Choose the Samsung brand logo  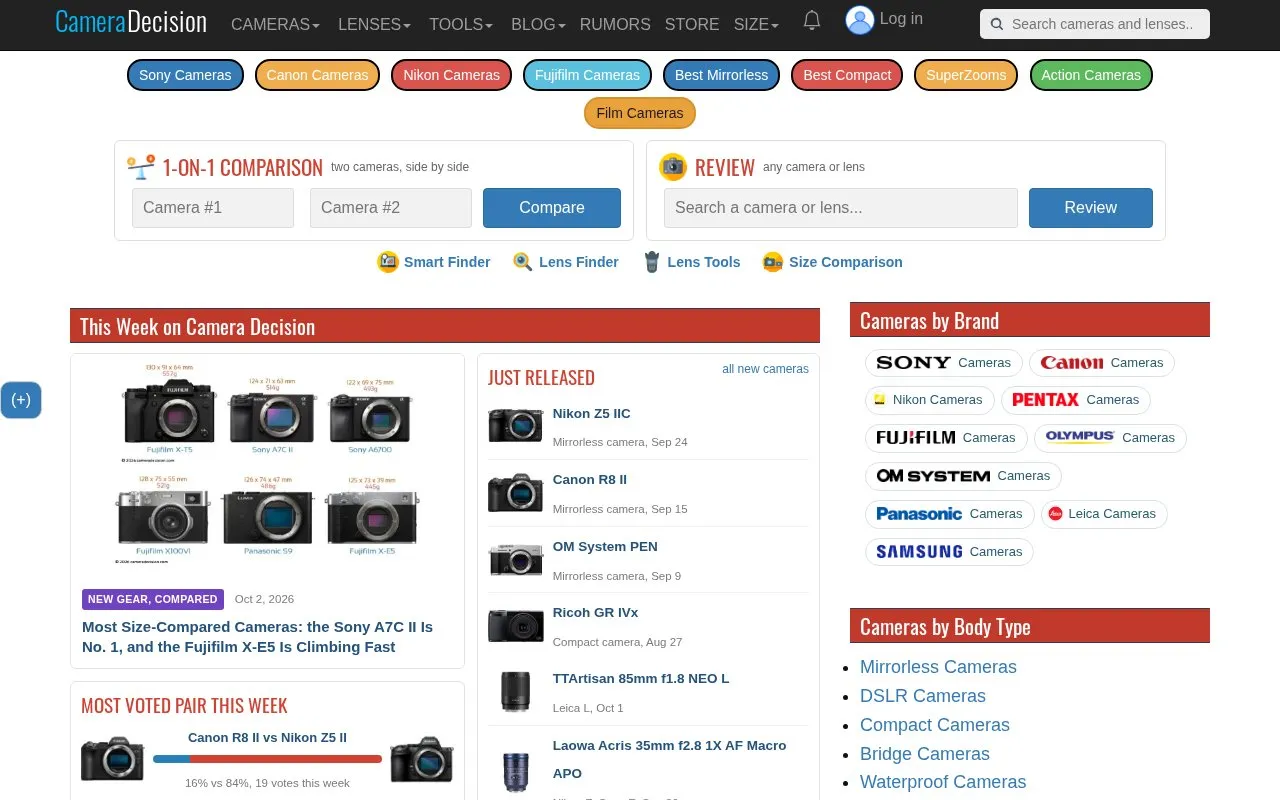point(919,552)
